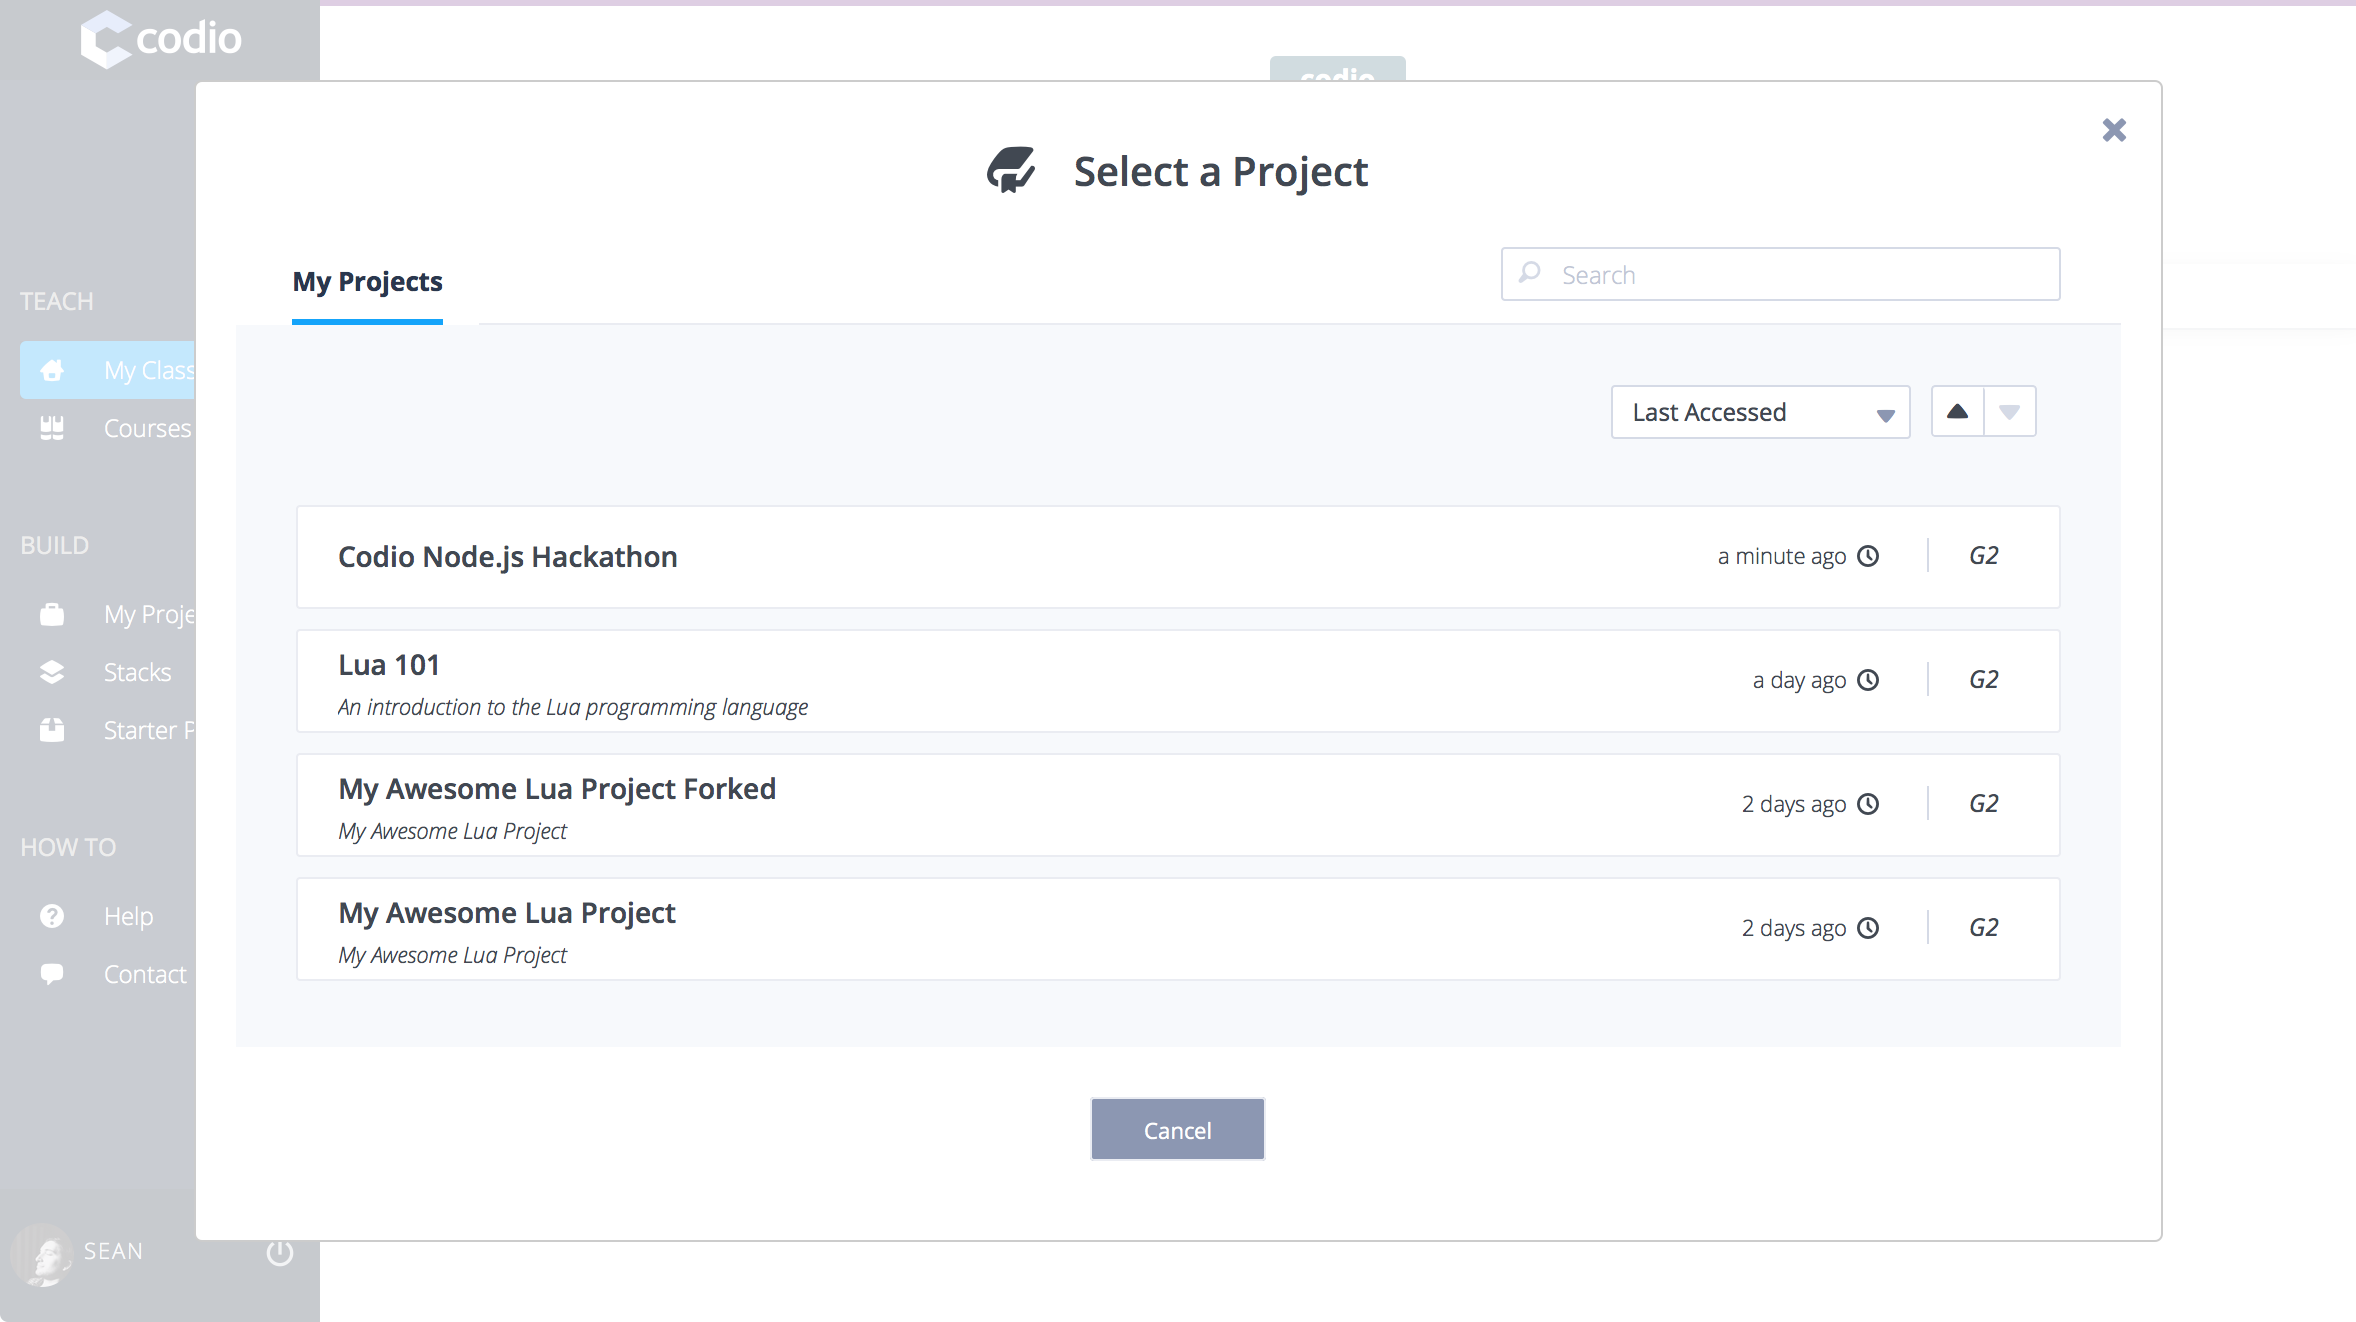Click the power logout icon
This screenshot has height=1322, width=2356.
coord(280,1252)
